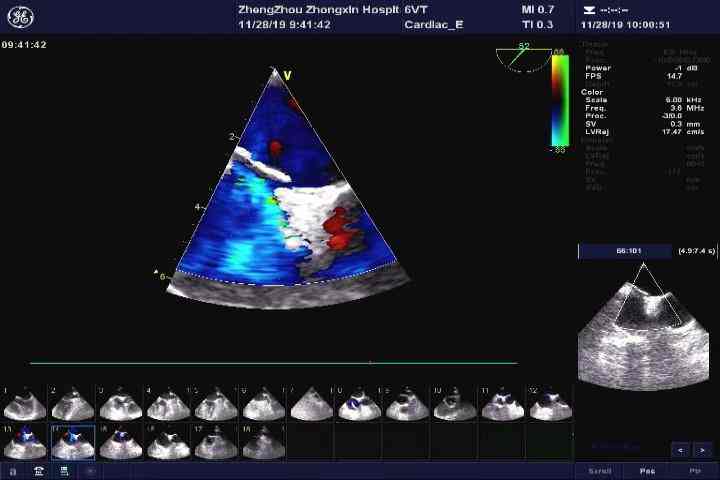Select the Scroll tab at bottom right
Screen dimensions: 720x480
click(x=598, y=470)
